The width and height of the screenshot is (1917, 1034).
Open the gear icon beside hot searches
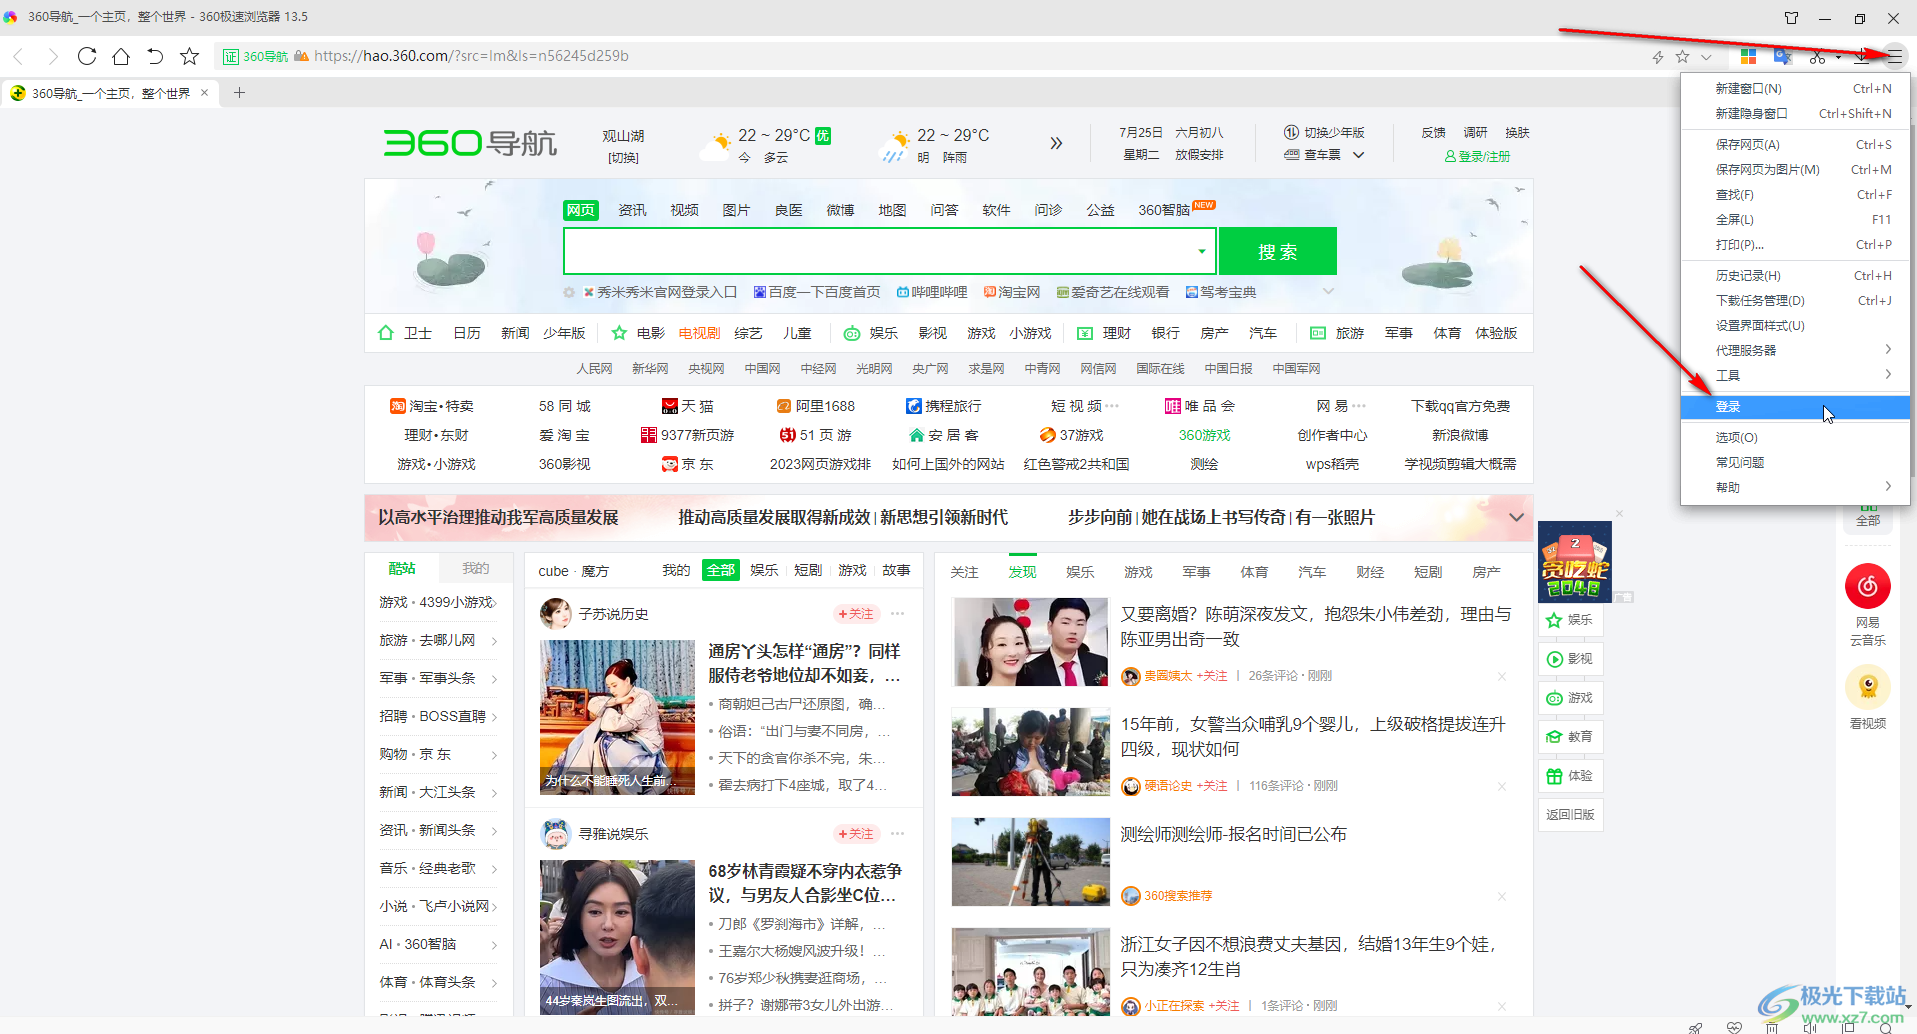point(569,292)
